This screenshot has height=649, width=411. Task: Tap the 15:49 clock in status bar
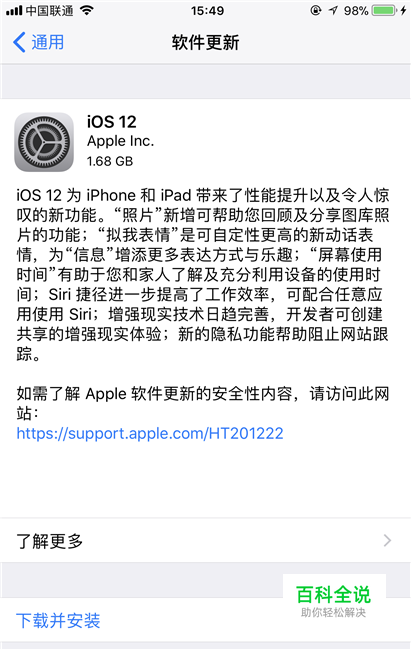coord(207,10)
